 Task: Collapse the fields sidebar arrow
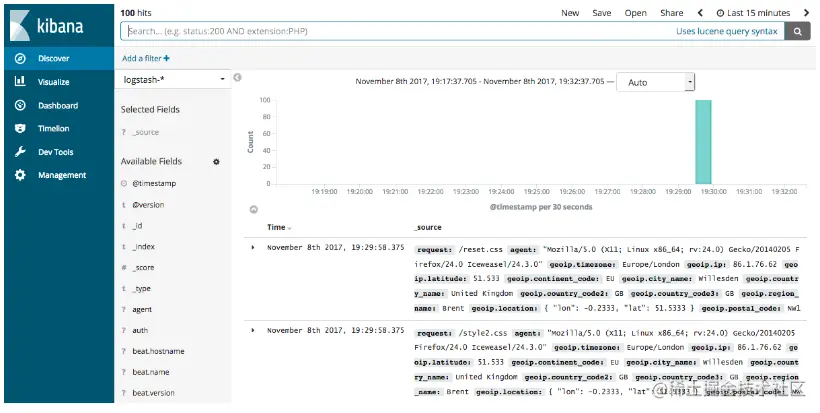tap(237, 77)
